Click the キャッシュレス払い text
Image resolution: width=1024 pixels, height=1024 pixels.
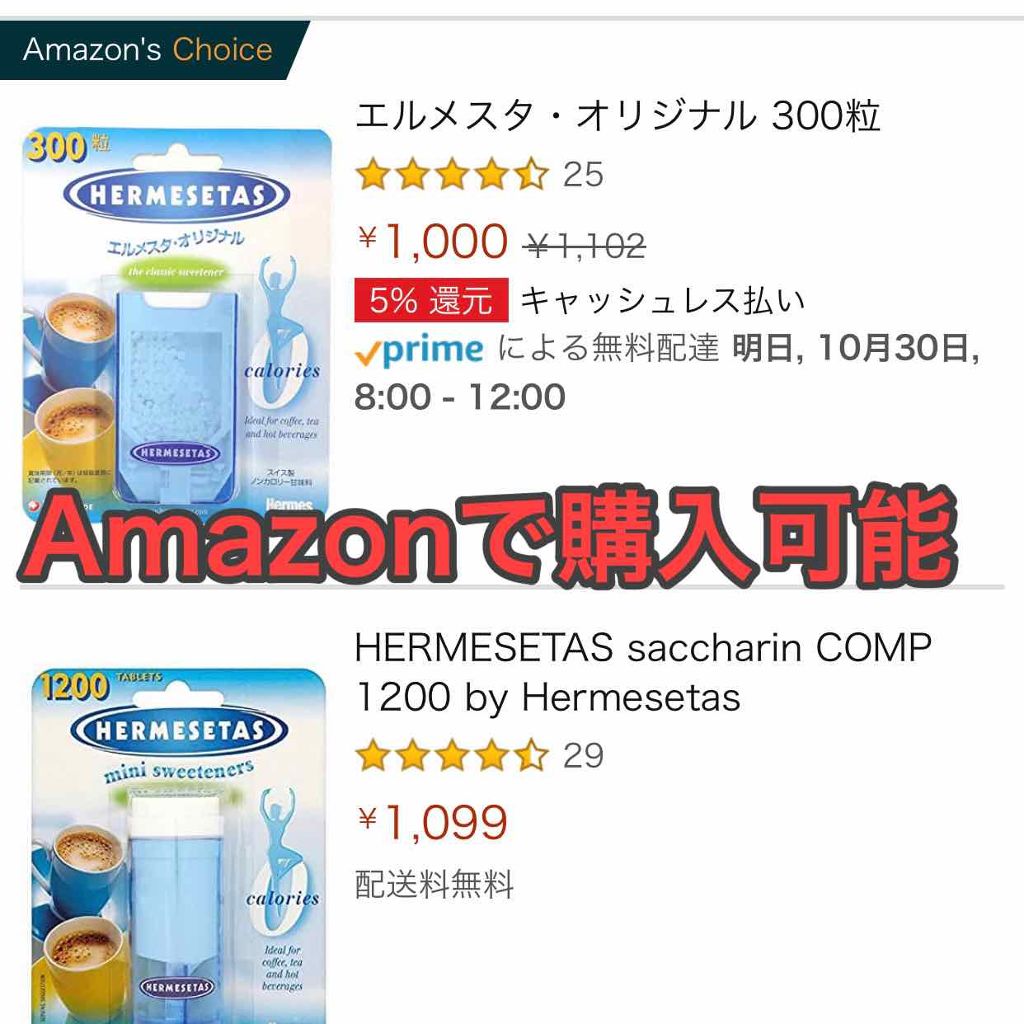(662, 300)
